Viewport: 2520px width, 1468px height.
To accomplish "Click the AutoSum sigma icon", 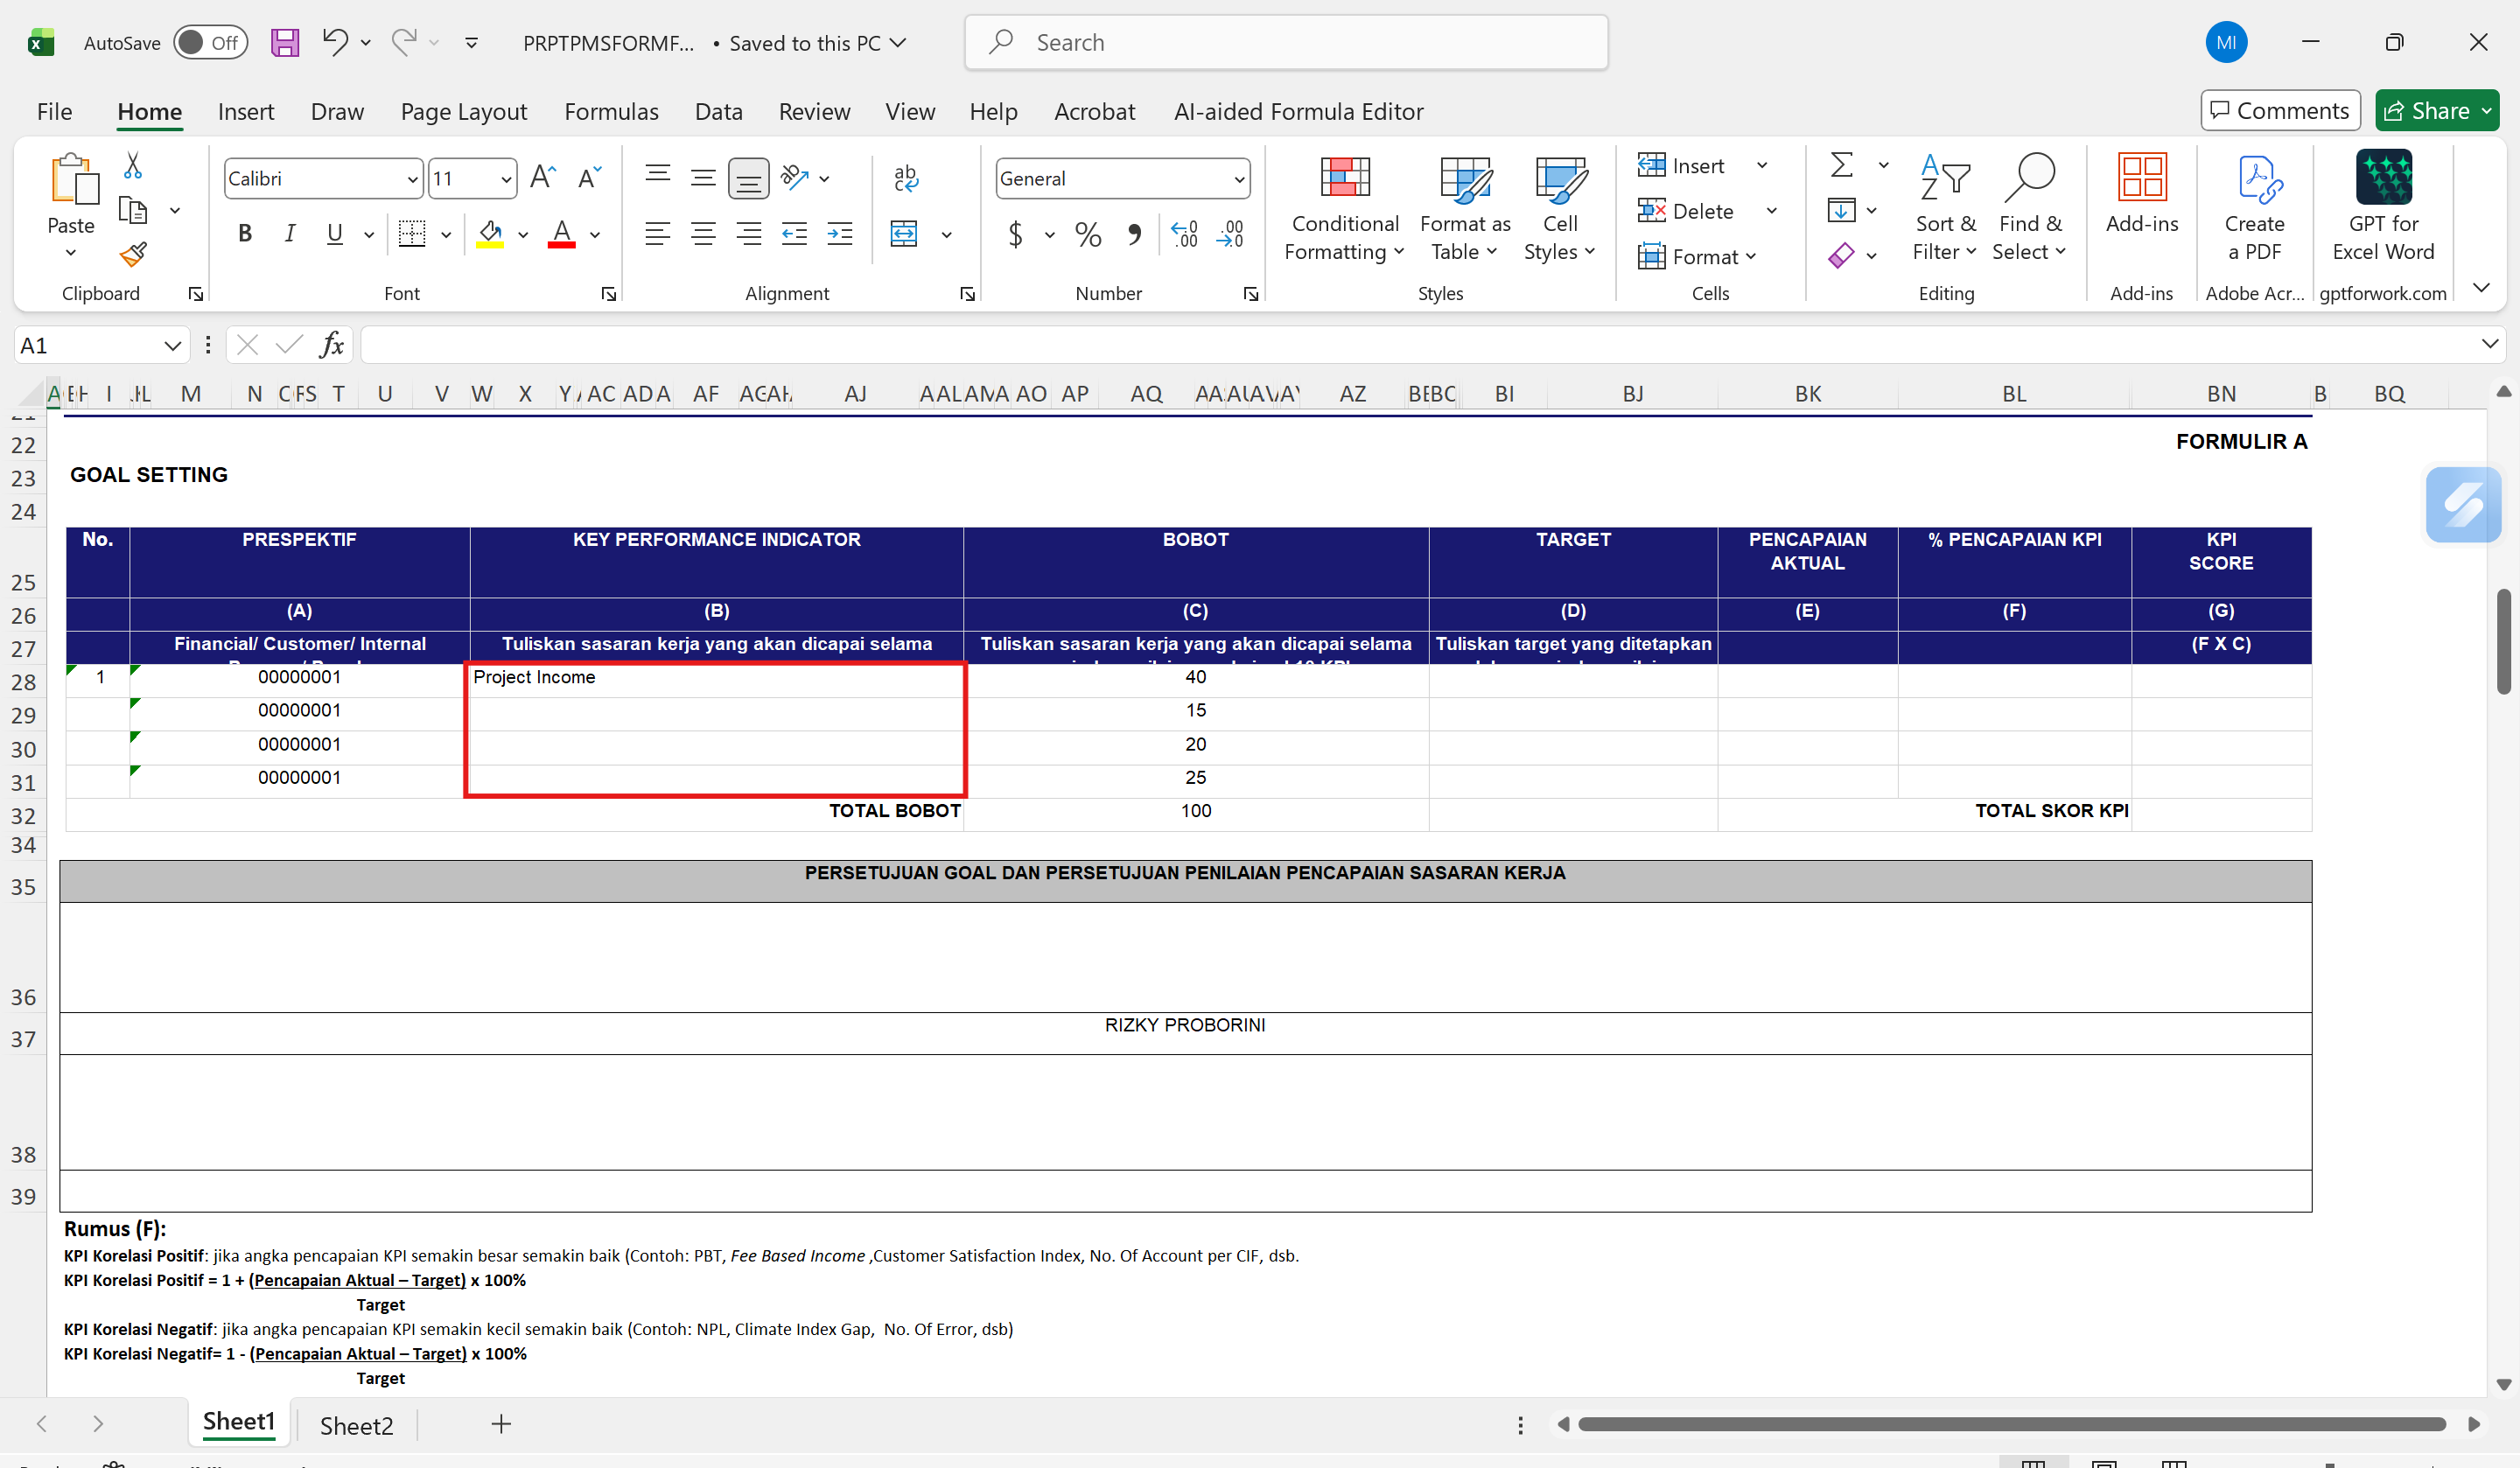I will coord(1841,165).
